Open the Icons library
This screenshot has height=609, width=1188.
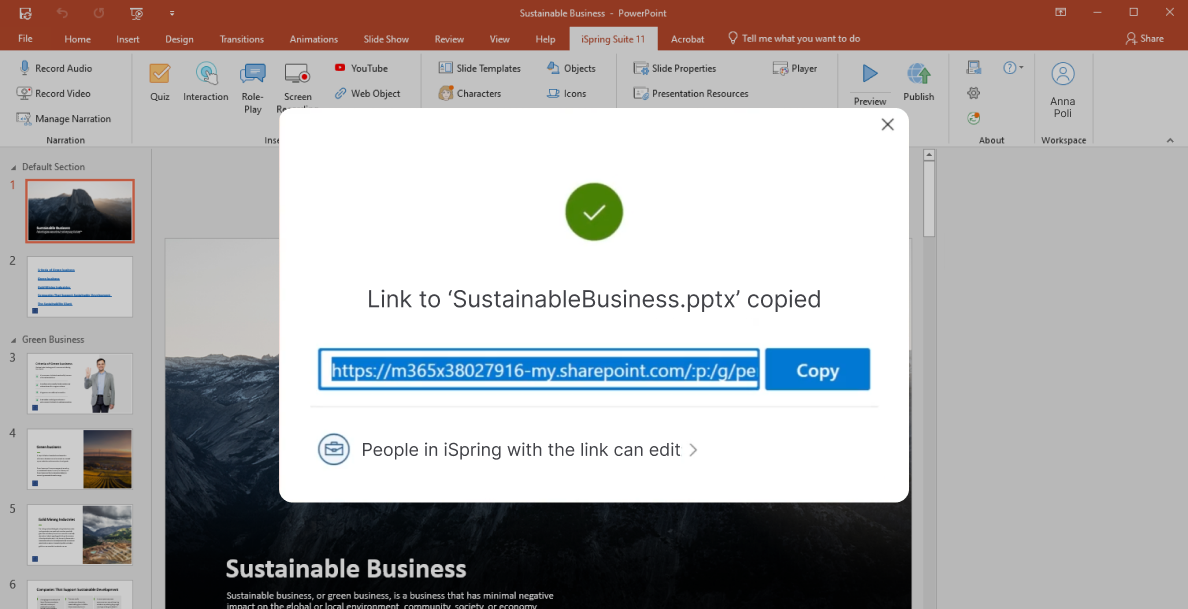pyautogui.click(x=567, y=93)
